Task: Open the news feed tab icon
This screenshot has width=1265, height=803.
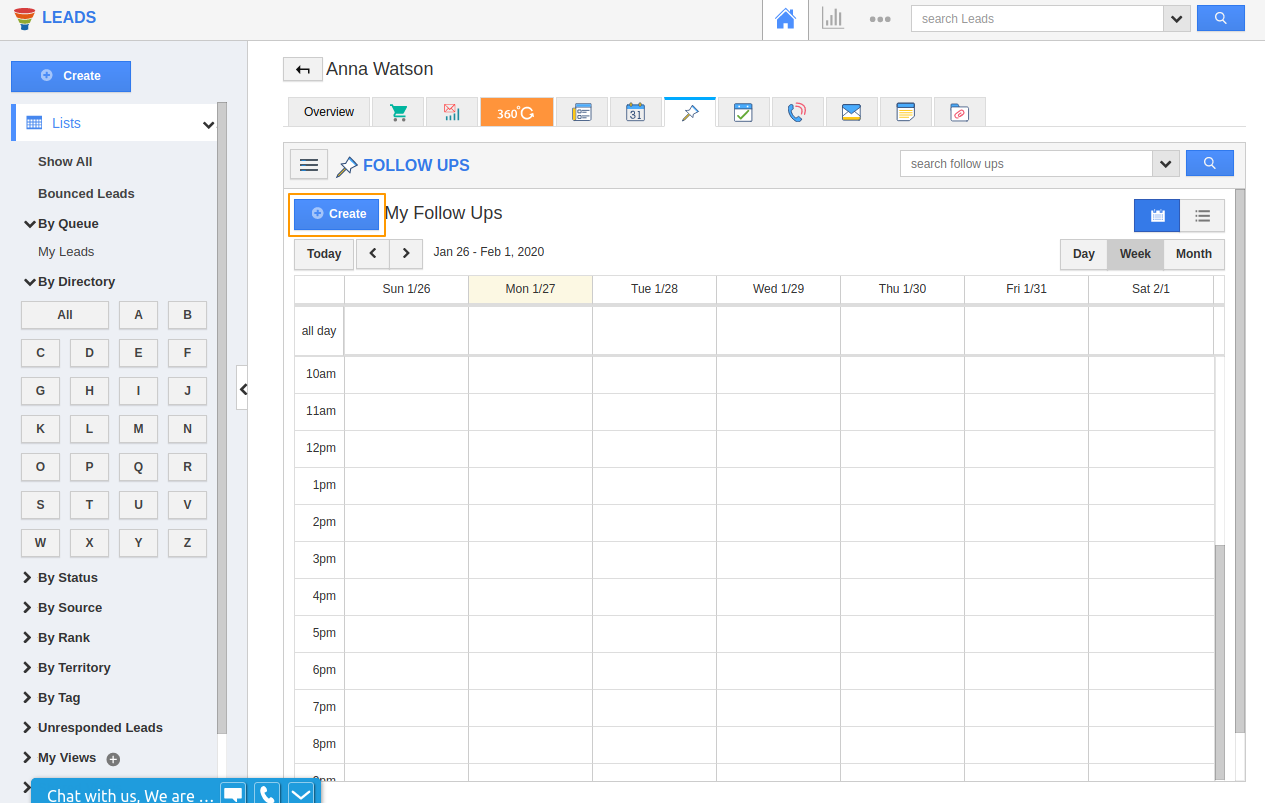Action: tap(582, 112)
